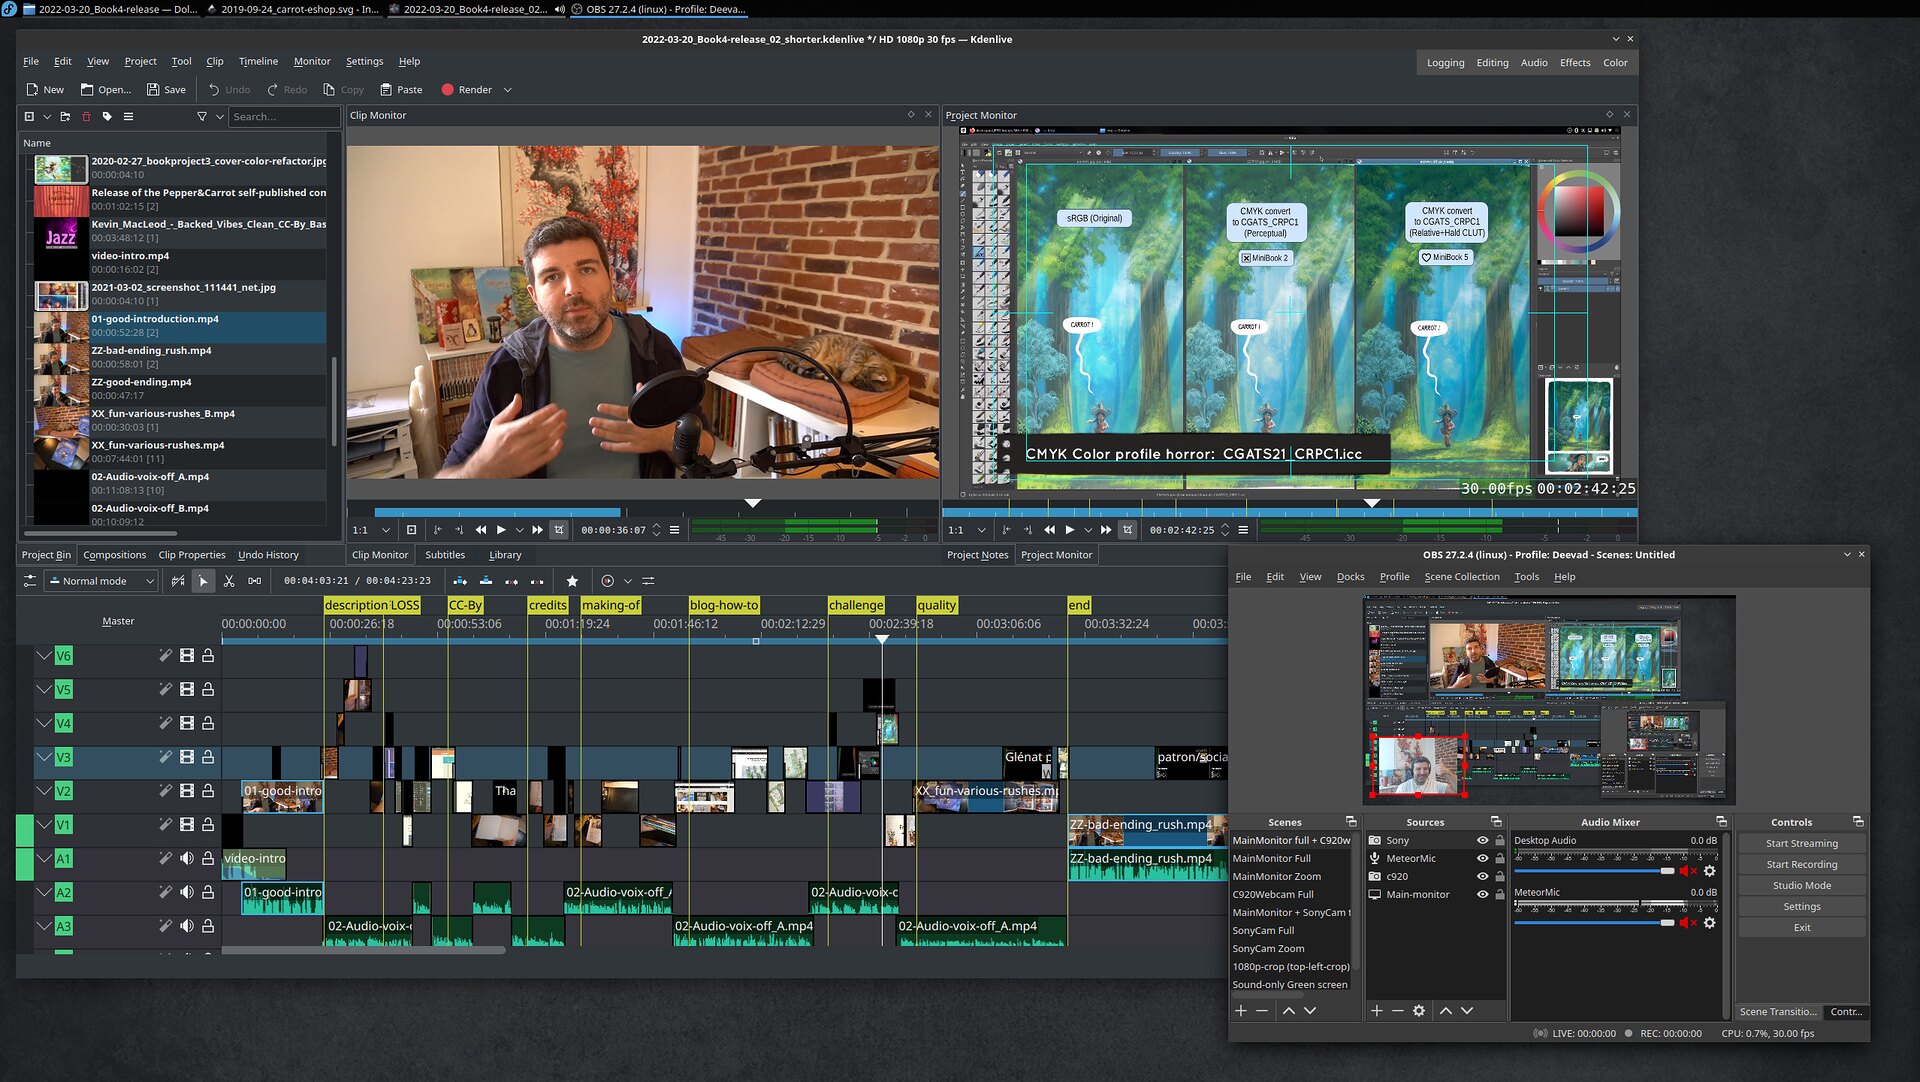This screenshot has width=1920, height=1082.
Task: Click the Studio Mode button
Action: pyautogui.click(x=1801, y=886)
